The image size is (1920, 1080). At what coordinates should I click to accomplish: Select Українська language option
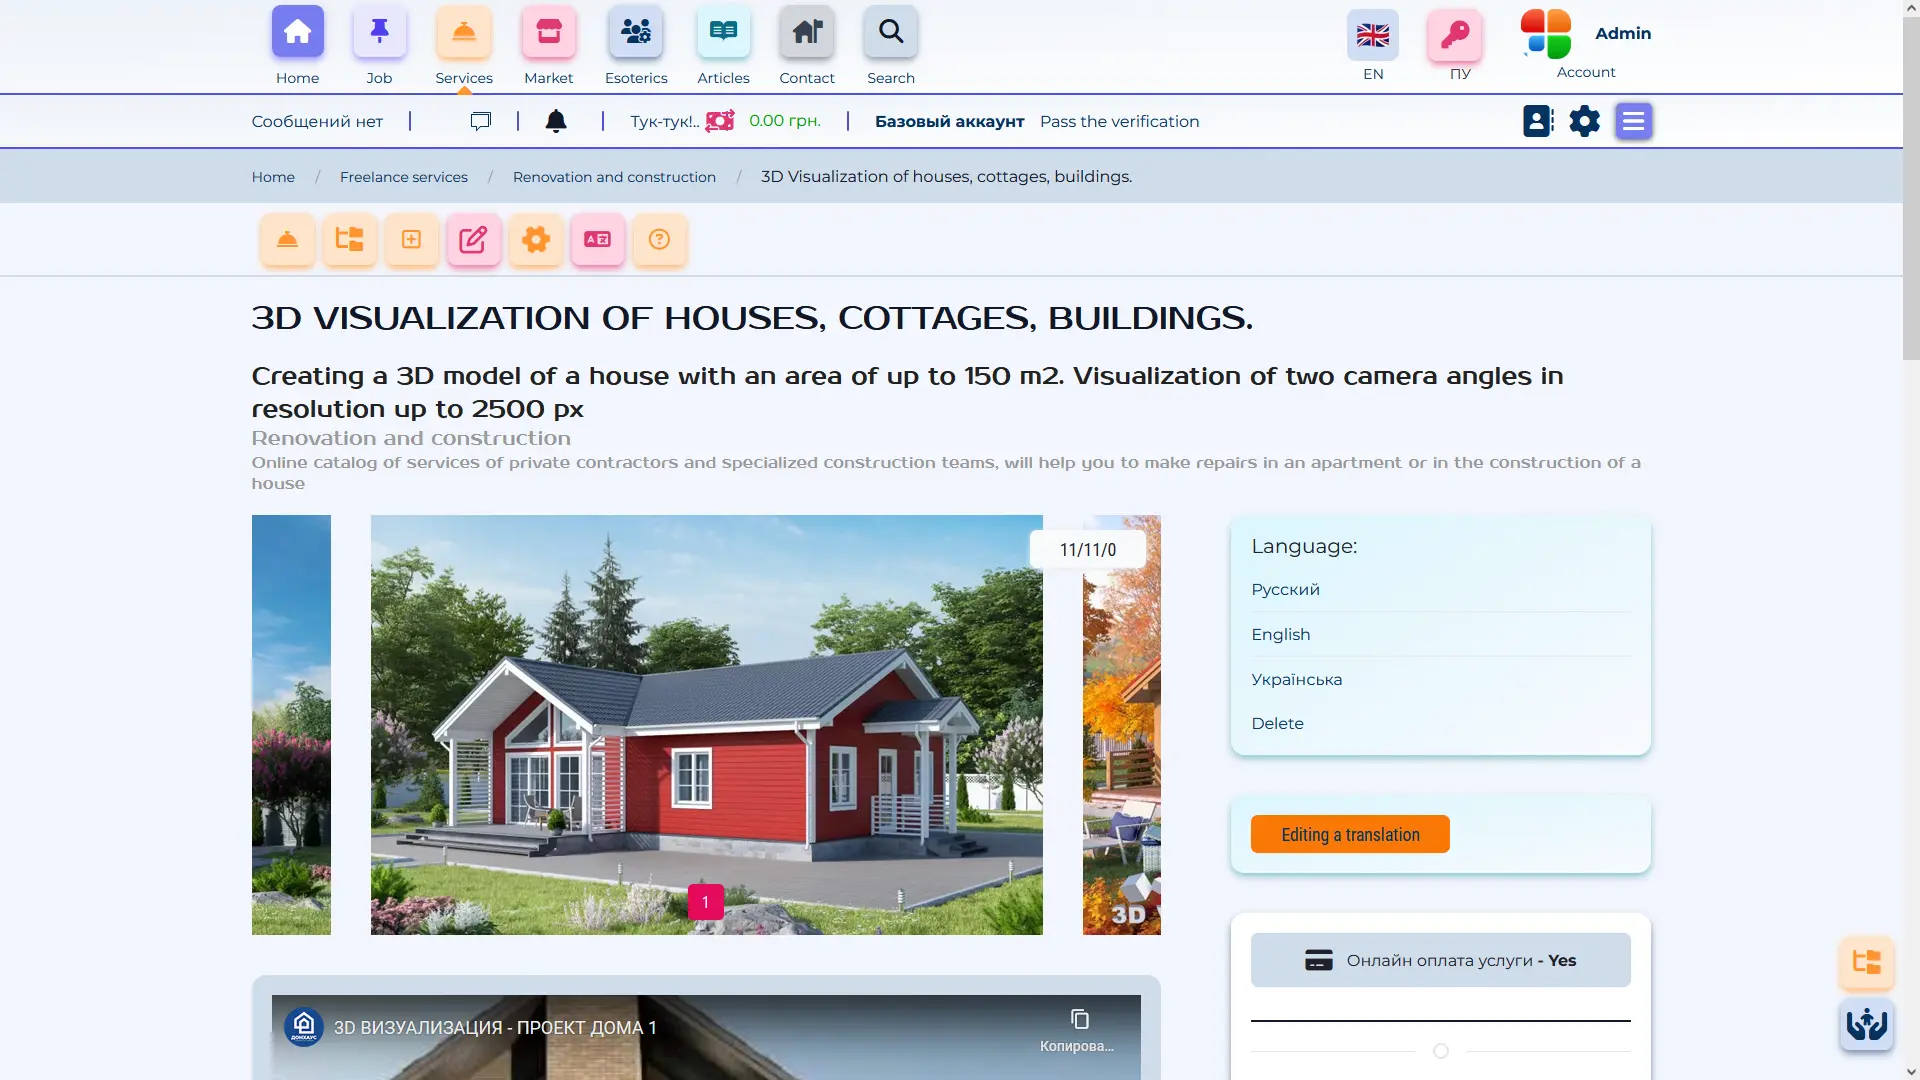pyautogui.click(x=1297, y=680)
